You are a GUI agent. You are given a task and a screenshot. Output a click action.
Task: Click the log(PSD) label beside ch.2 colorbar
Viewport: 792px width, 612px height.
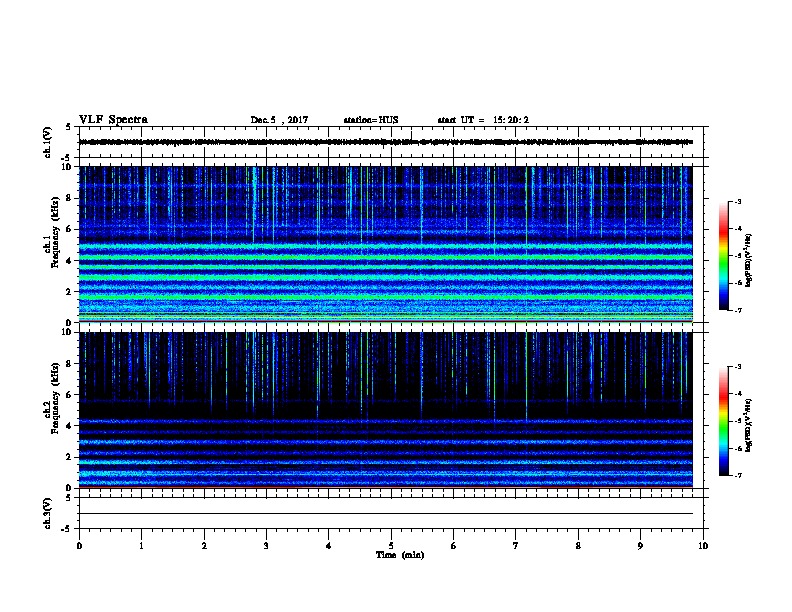click(x=748, y=426)
